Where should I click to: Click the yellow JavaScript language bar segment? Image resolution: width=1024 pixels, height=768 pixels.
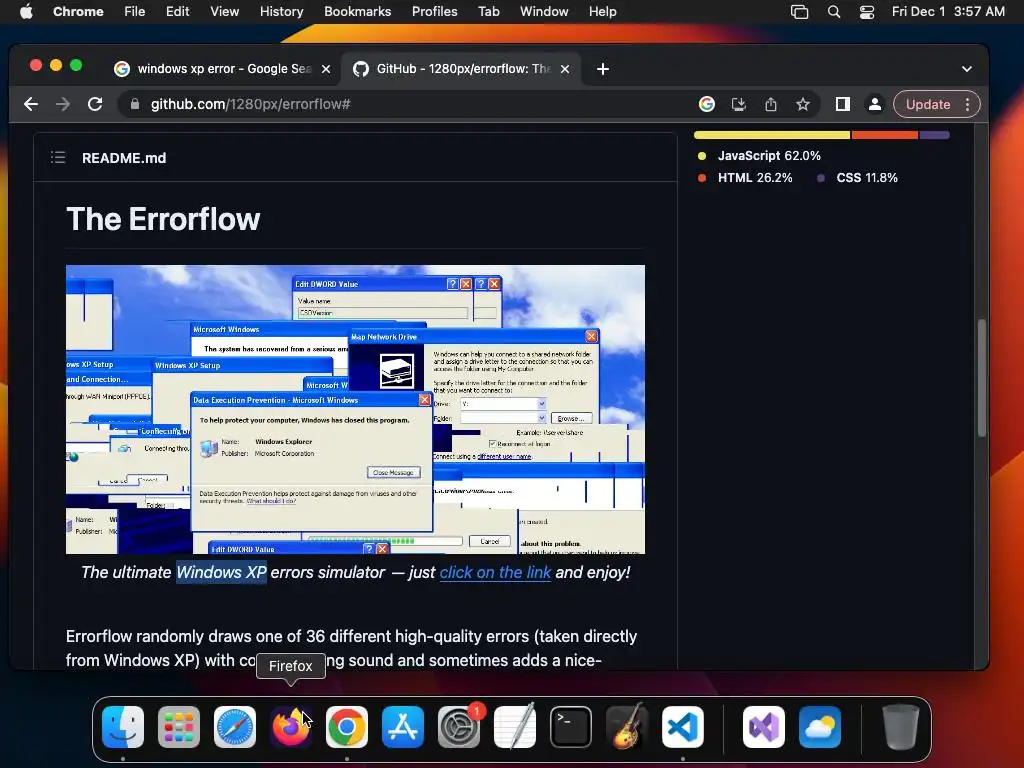pyautogui.click(x=772, y=135)
